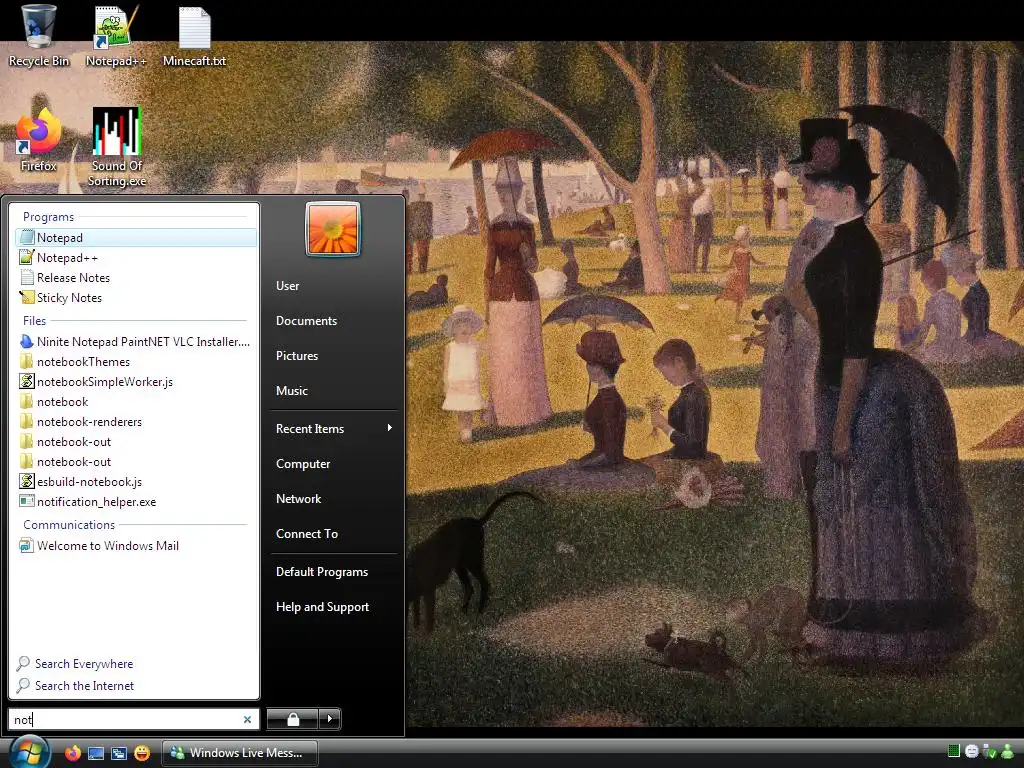
Task: Open the notebook folder result
Action: [136, 402]
